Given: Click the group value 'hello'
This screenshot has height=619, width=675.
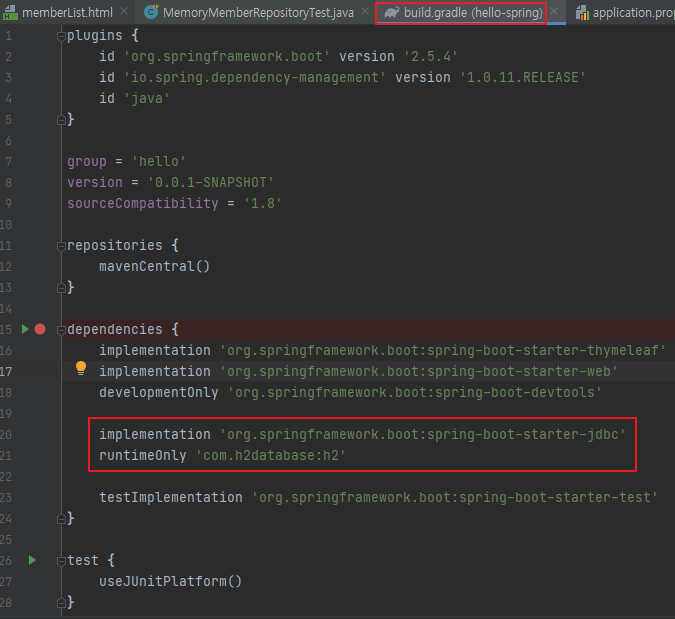Looking at the screenshot, I should point(158,161).
